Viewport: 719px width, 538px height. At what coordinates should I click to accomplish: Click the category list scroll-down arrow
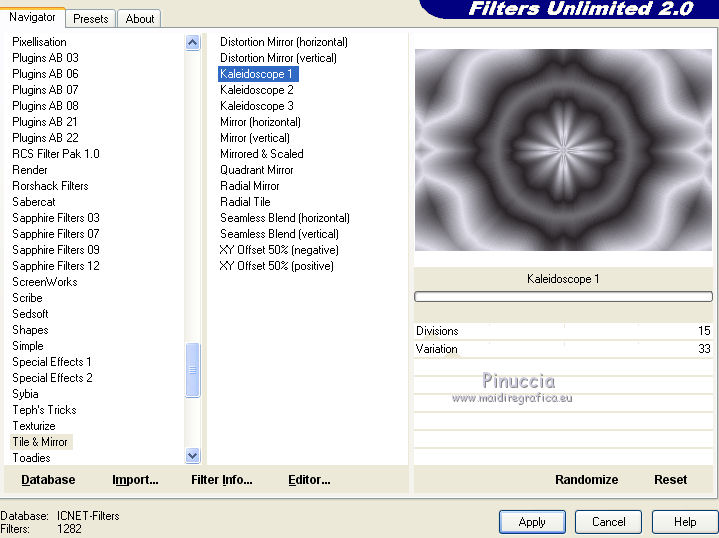point(193,455)
